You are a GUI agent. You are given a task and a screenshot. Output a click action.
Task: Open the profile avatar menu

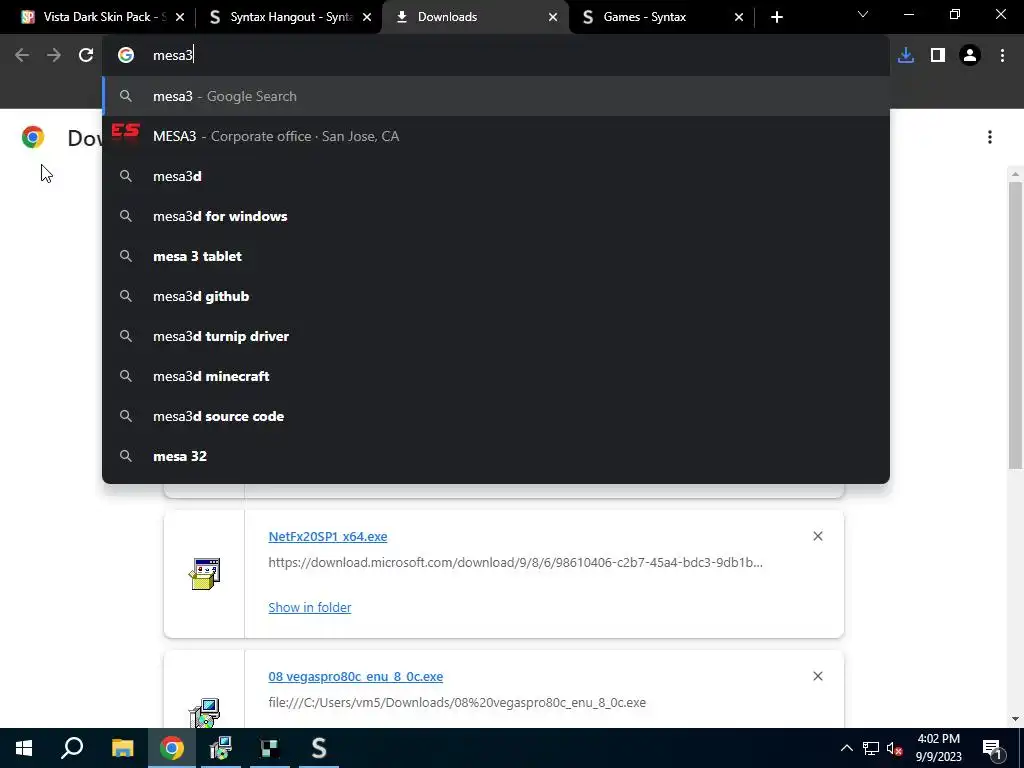pos(970,56)
